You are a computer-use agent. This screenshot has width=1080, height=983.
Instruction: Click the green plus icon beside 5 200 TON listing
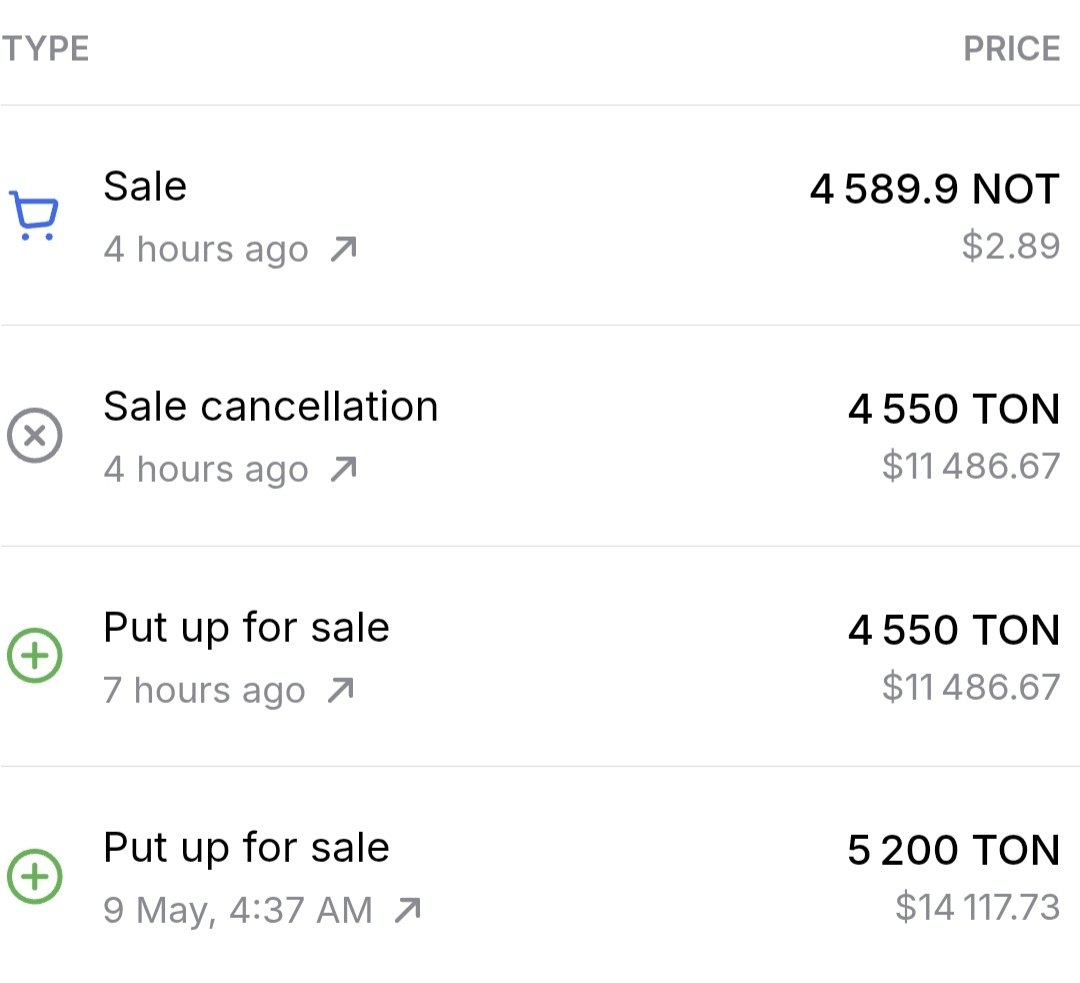(34, 876)
